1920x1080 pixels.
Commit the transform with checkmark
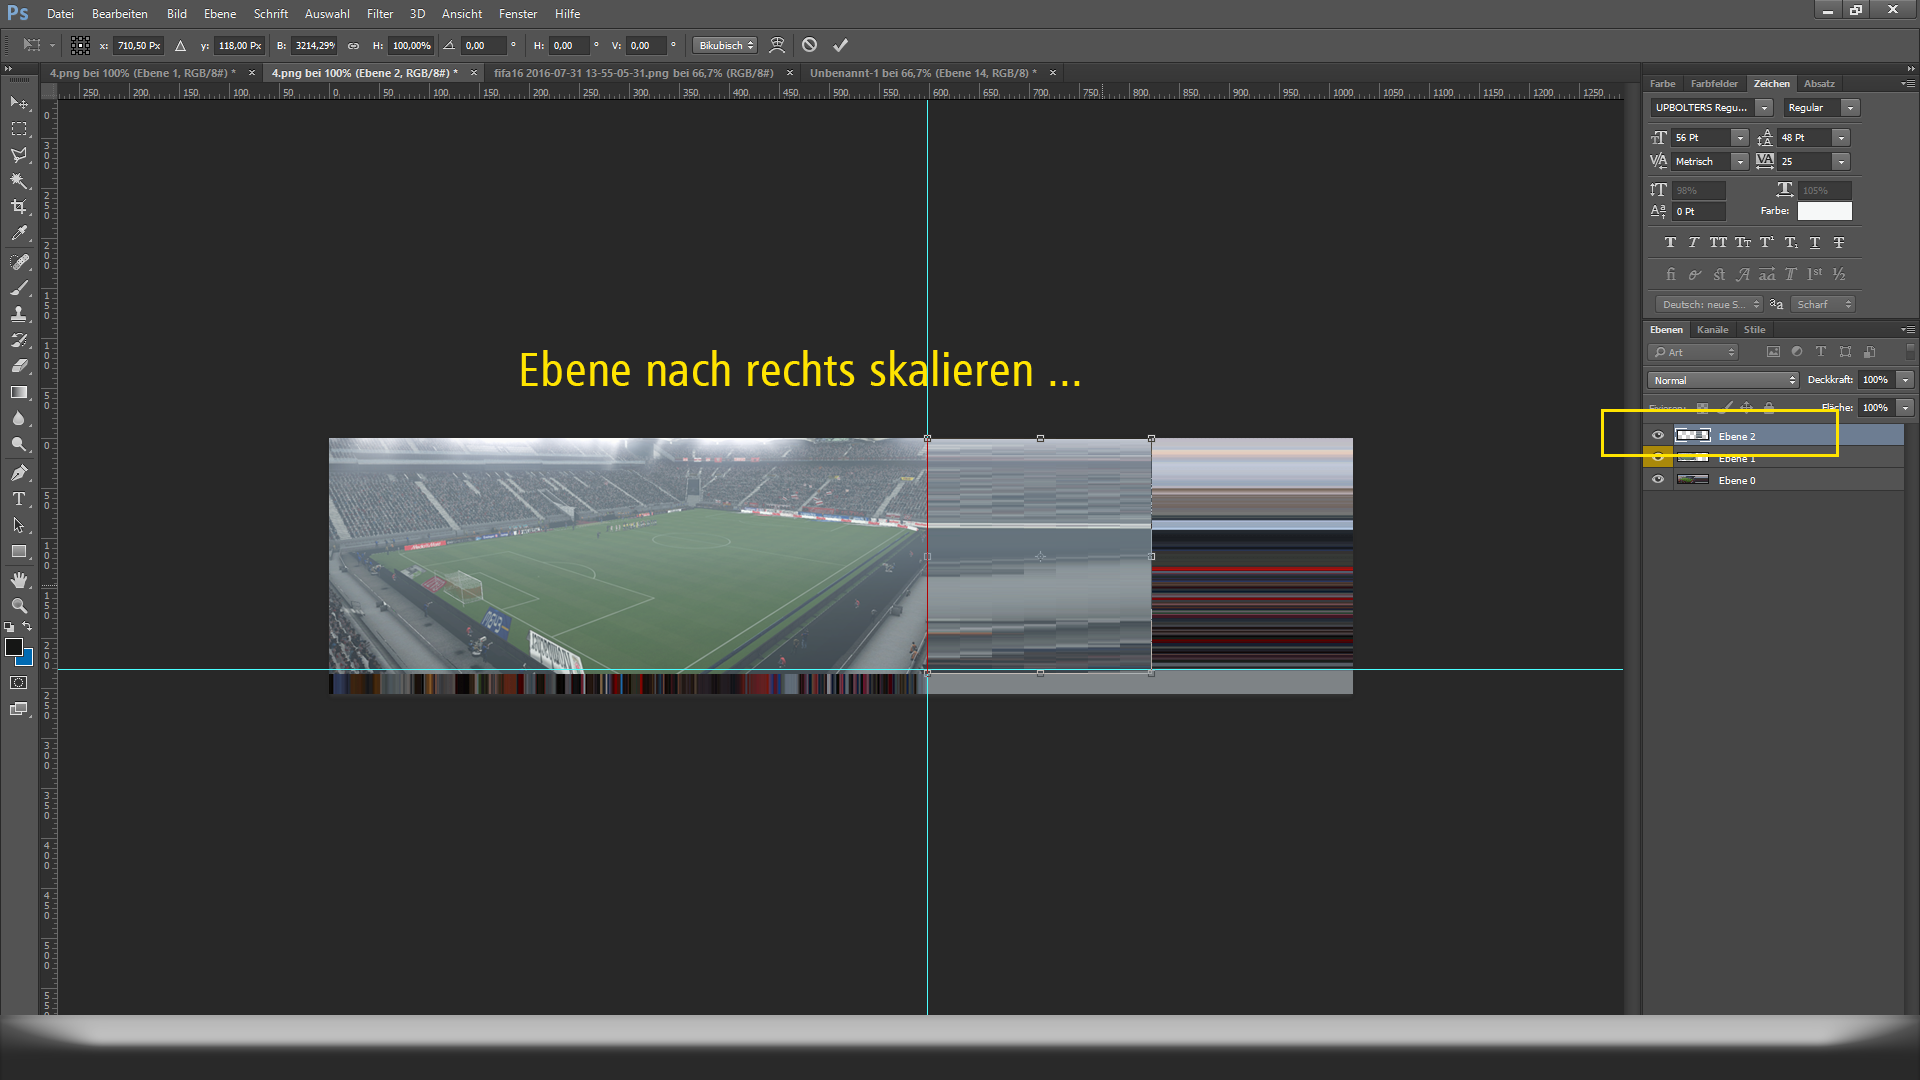pos(841,45)
